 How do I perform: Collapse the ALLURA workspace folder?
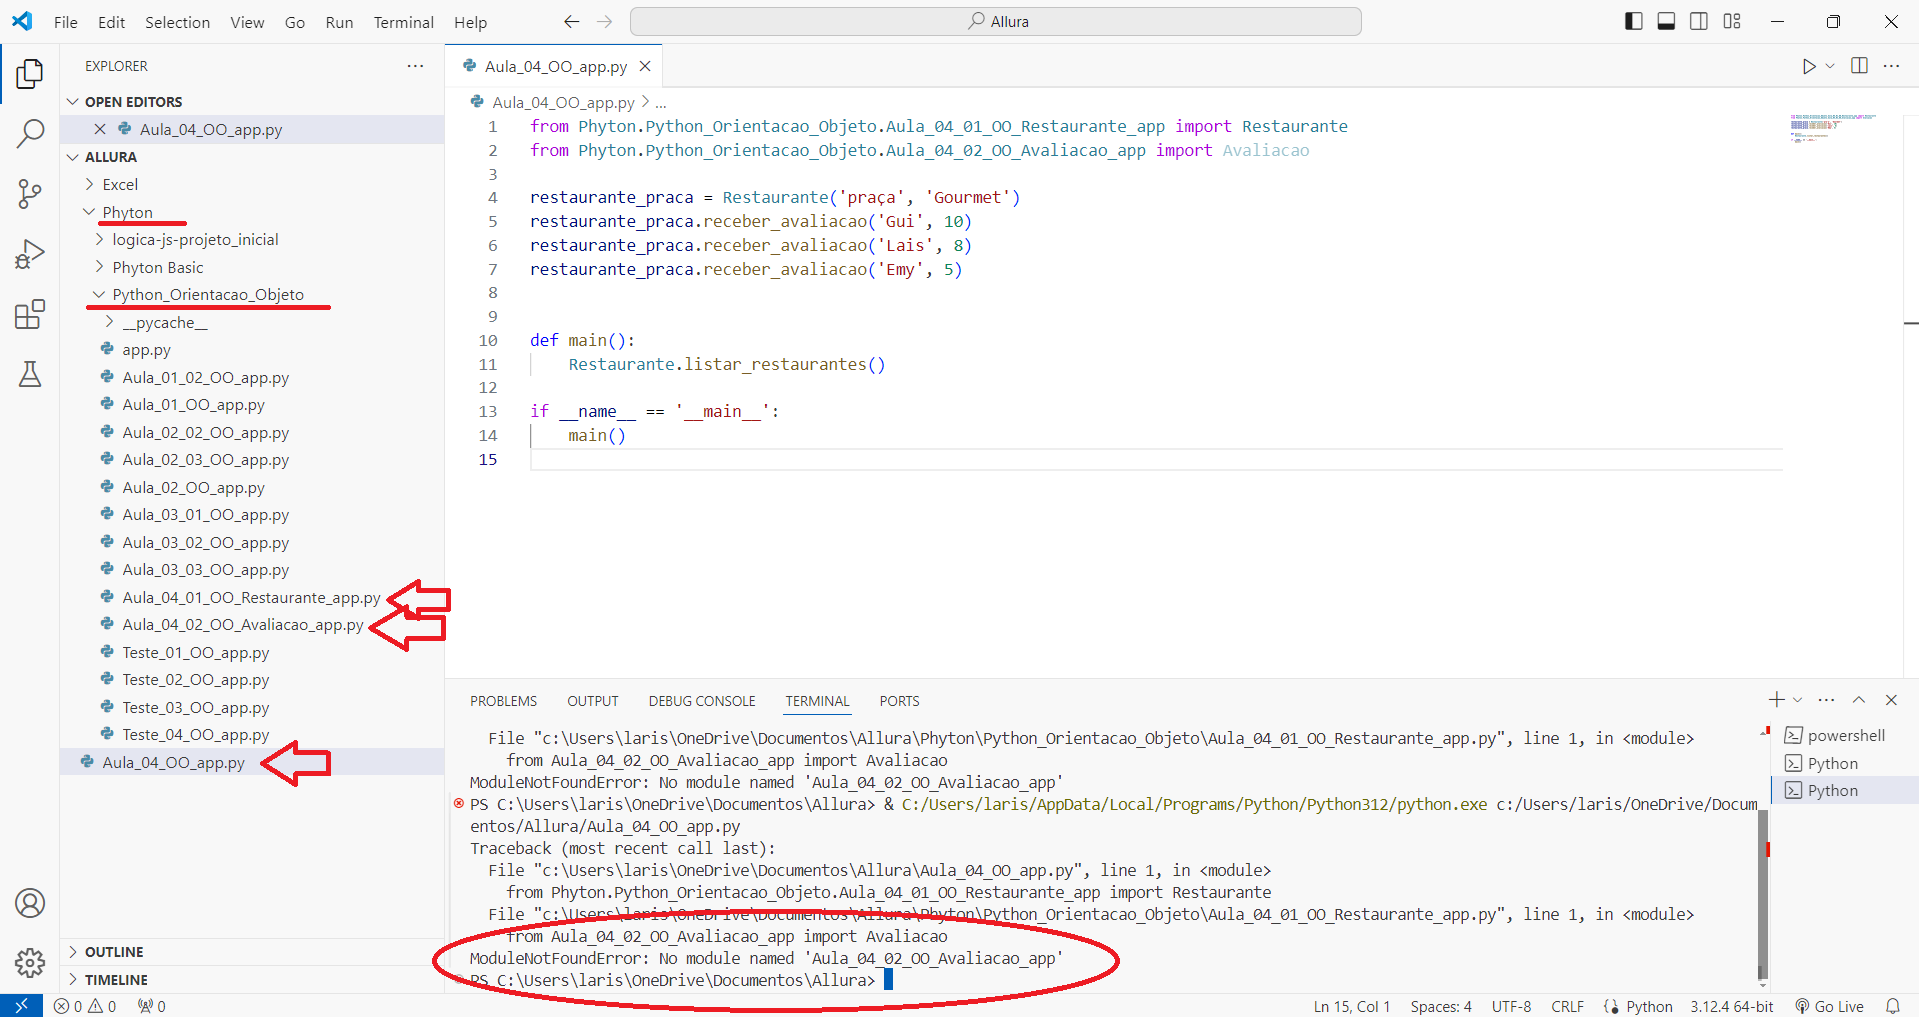[x=73, y=157]
